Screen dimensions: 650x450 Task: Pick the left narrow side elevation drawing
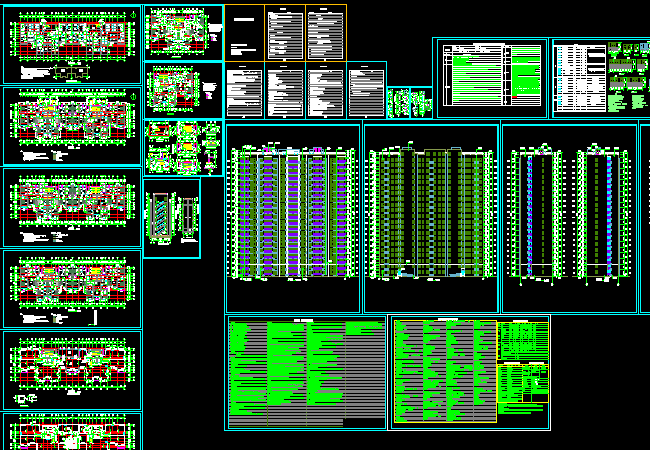click(x=535, y=218)
